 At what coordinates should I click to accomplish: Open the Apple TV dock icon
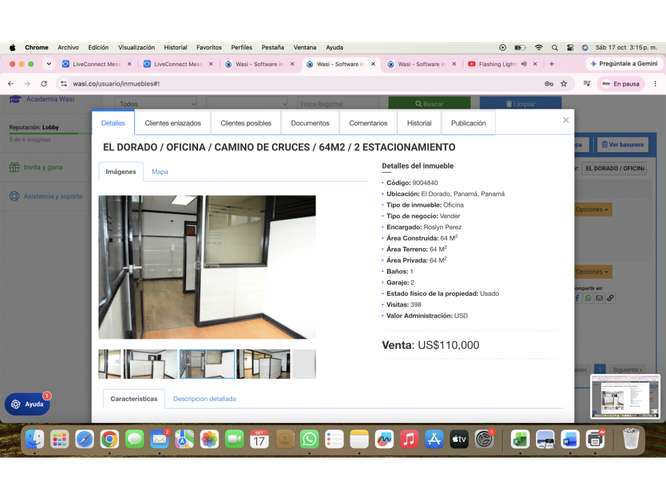click(459, 439)
